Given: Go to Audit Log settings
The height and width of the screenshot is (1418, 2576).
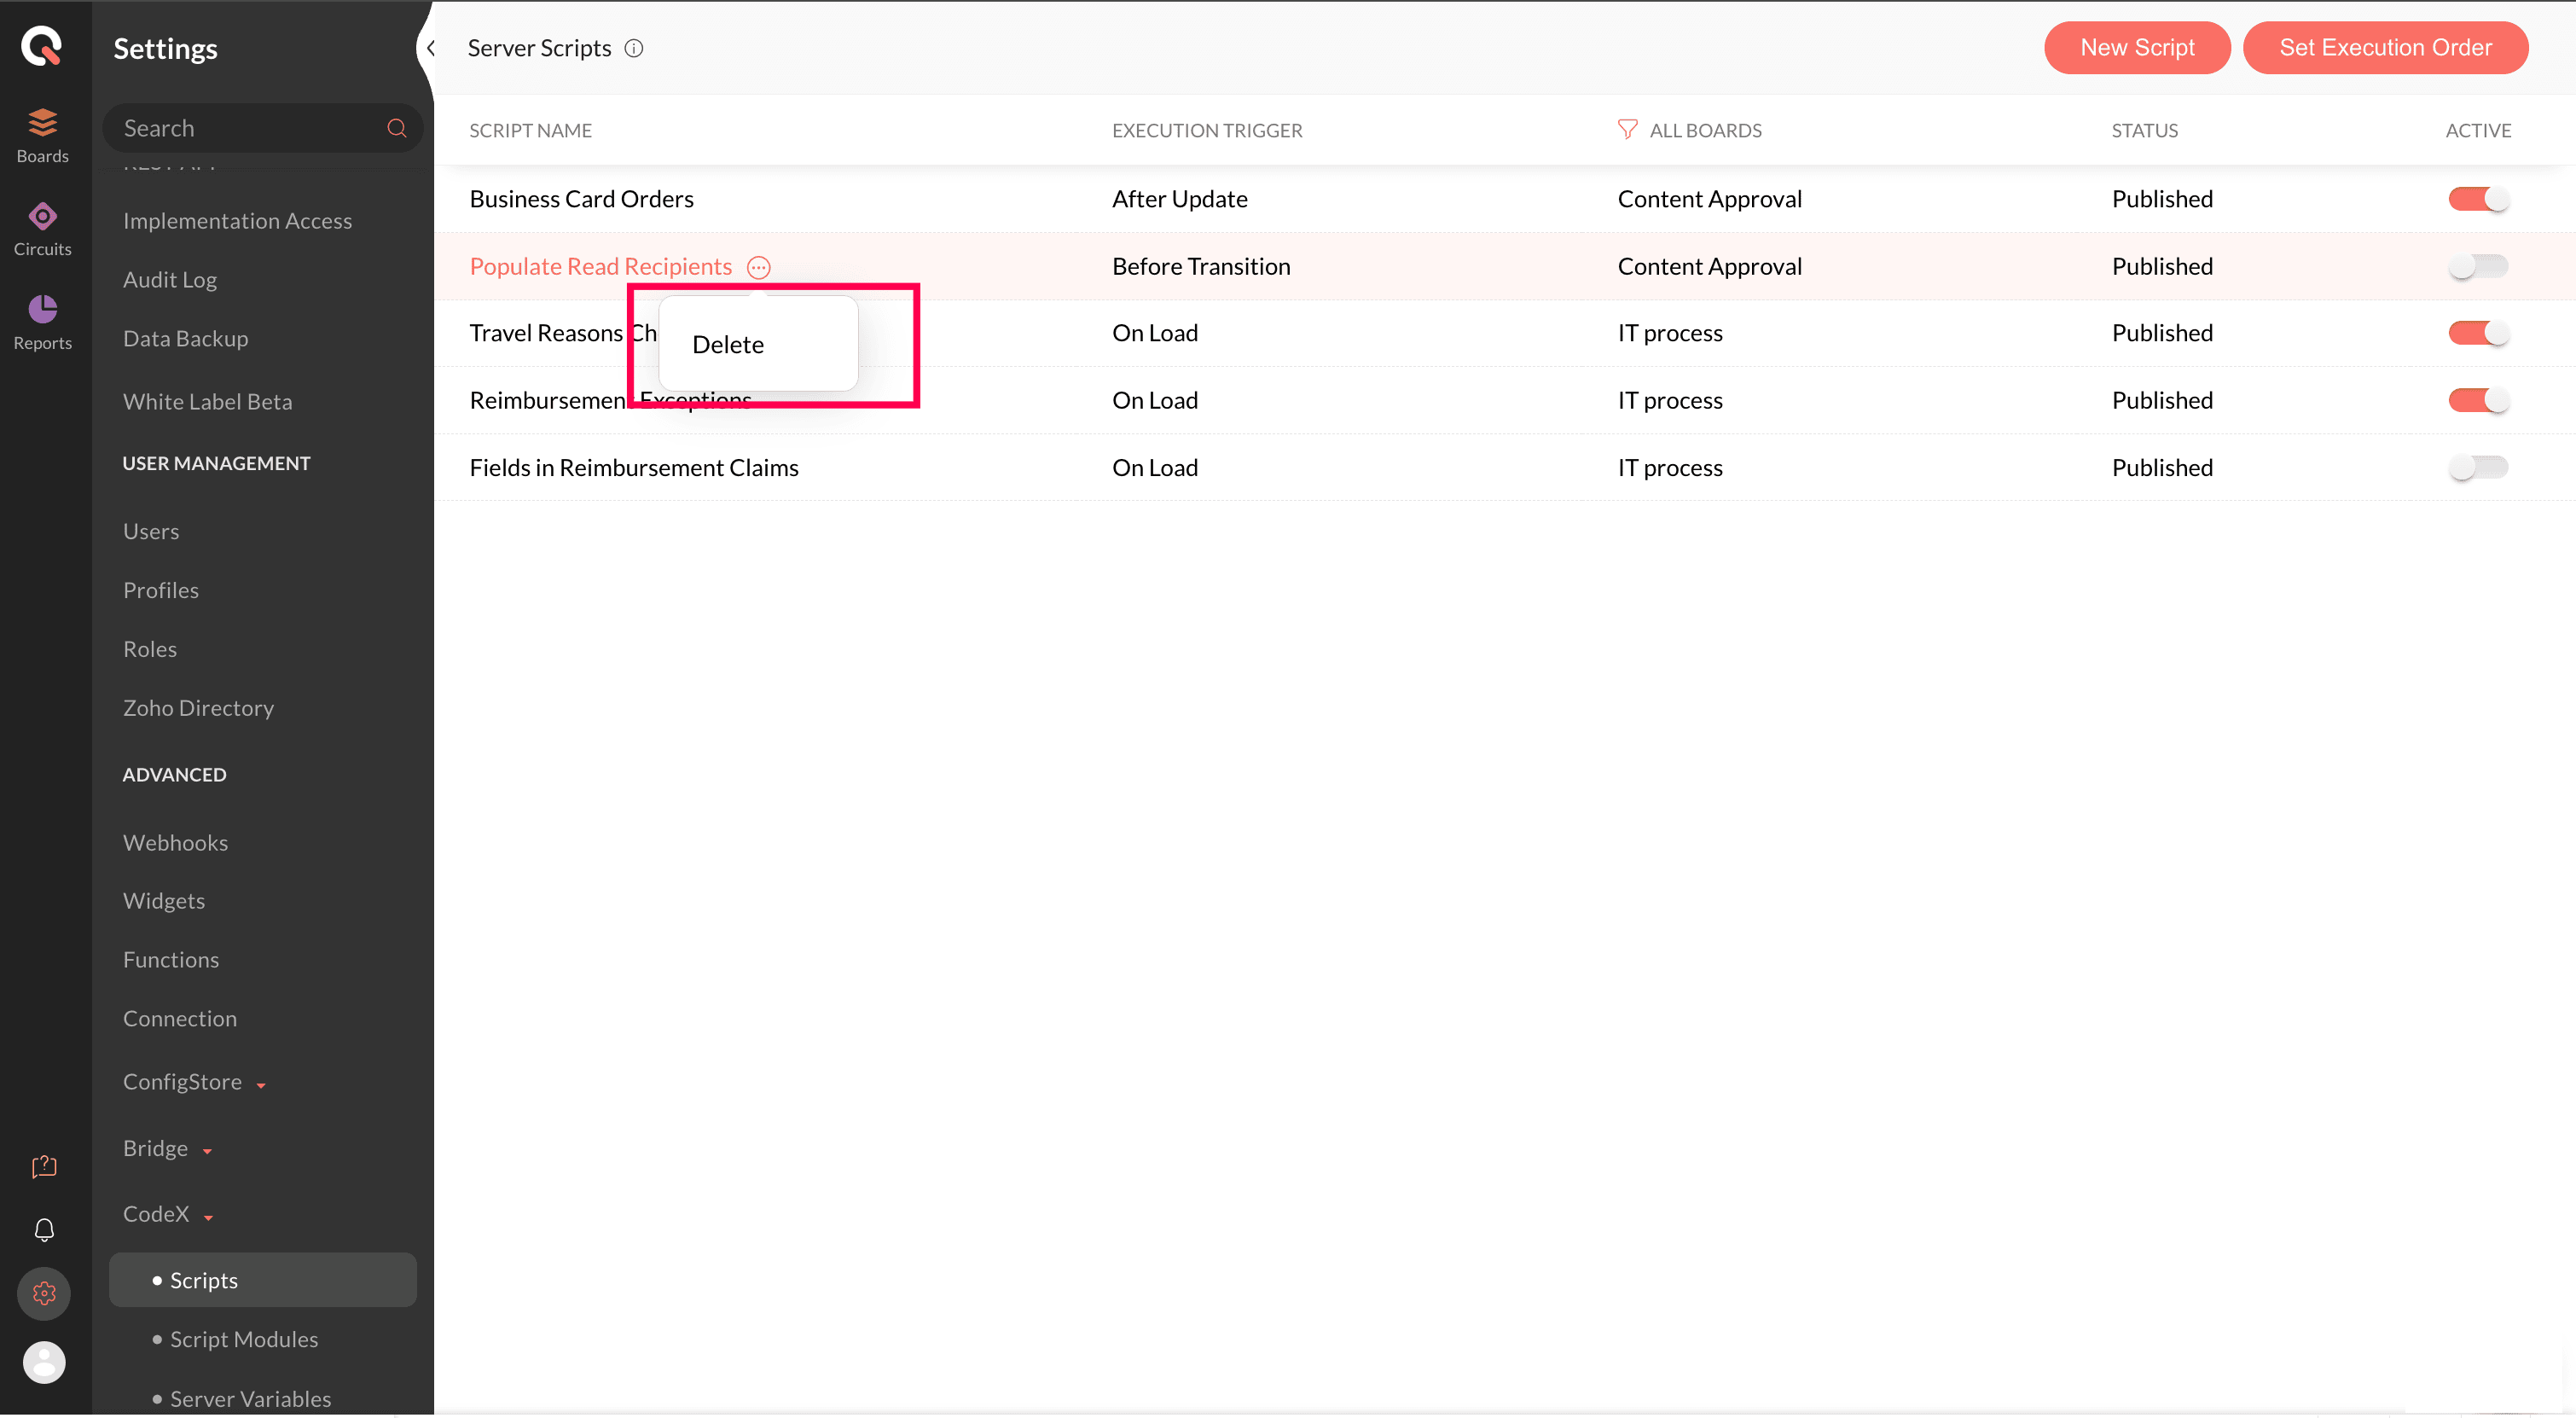Looking at the screenshot, I should (x=170, y=280).
